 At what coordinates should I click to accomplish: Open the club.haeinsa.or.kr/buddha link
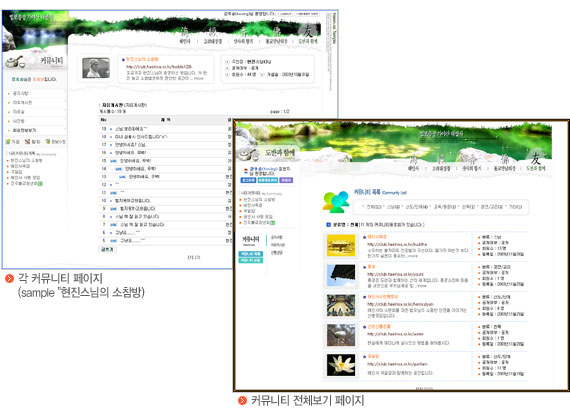click(x=397, y=244)
